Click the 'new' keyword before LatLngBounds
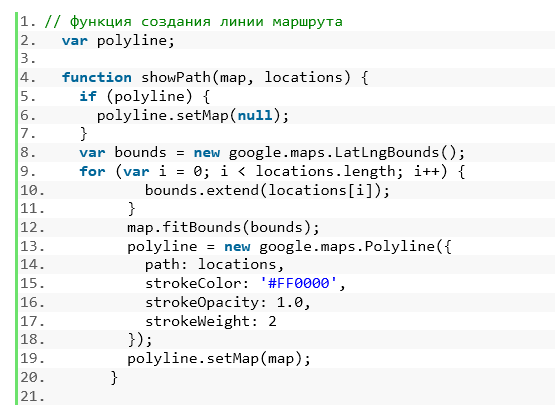The width and height of the screenshot is (555, 411). point(207,153)
